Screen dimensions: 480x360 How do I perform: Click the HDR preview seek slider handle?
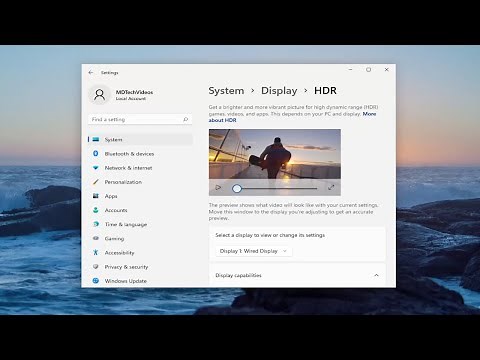pyautogui.click(x=237, y=188)
